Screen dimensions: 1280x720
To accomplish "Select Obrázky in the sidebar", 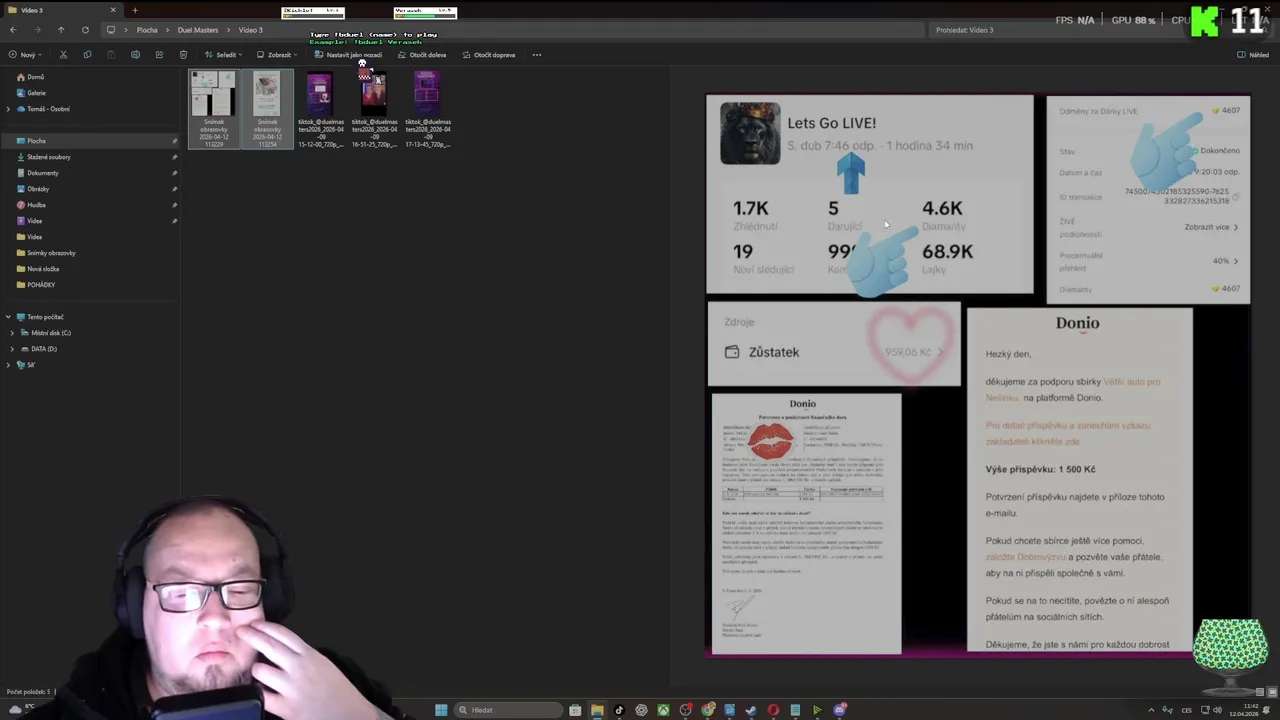I will click(x=38, y=189).
